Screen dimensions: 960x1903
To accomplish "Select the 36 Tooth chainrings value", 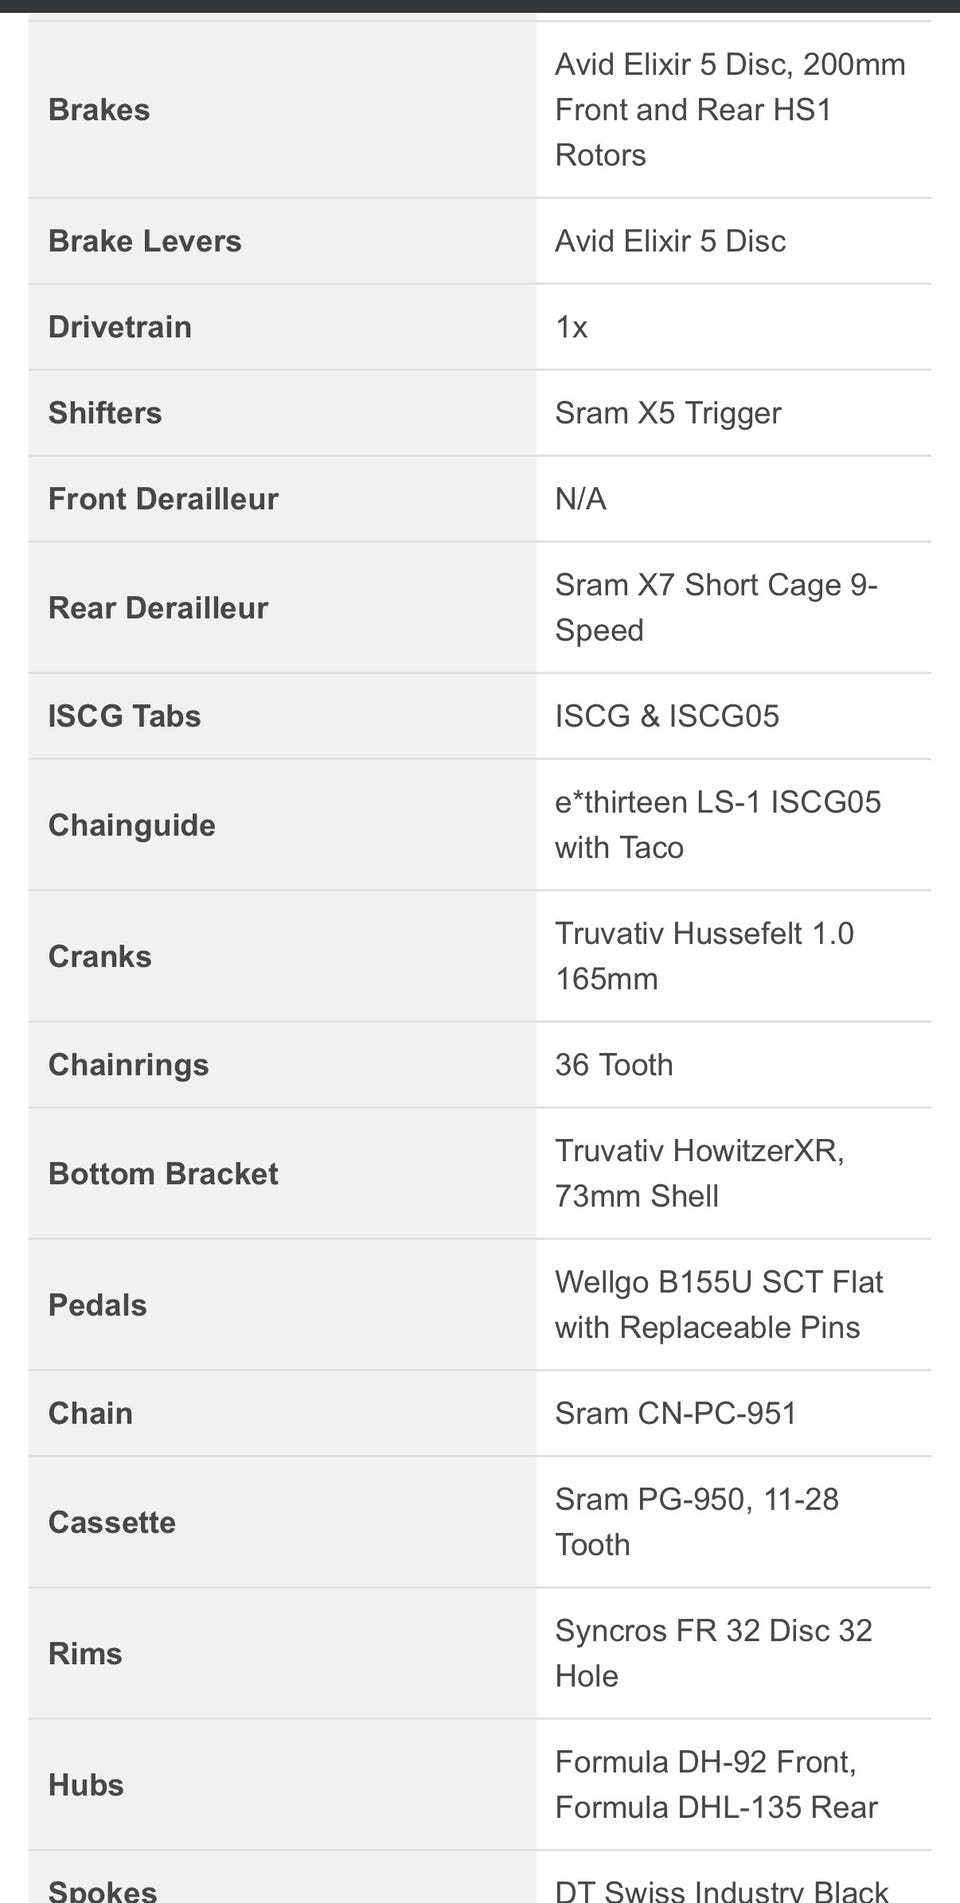I will [x=614, y=1065].
